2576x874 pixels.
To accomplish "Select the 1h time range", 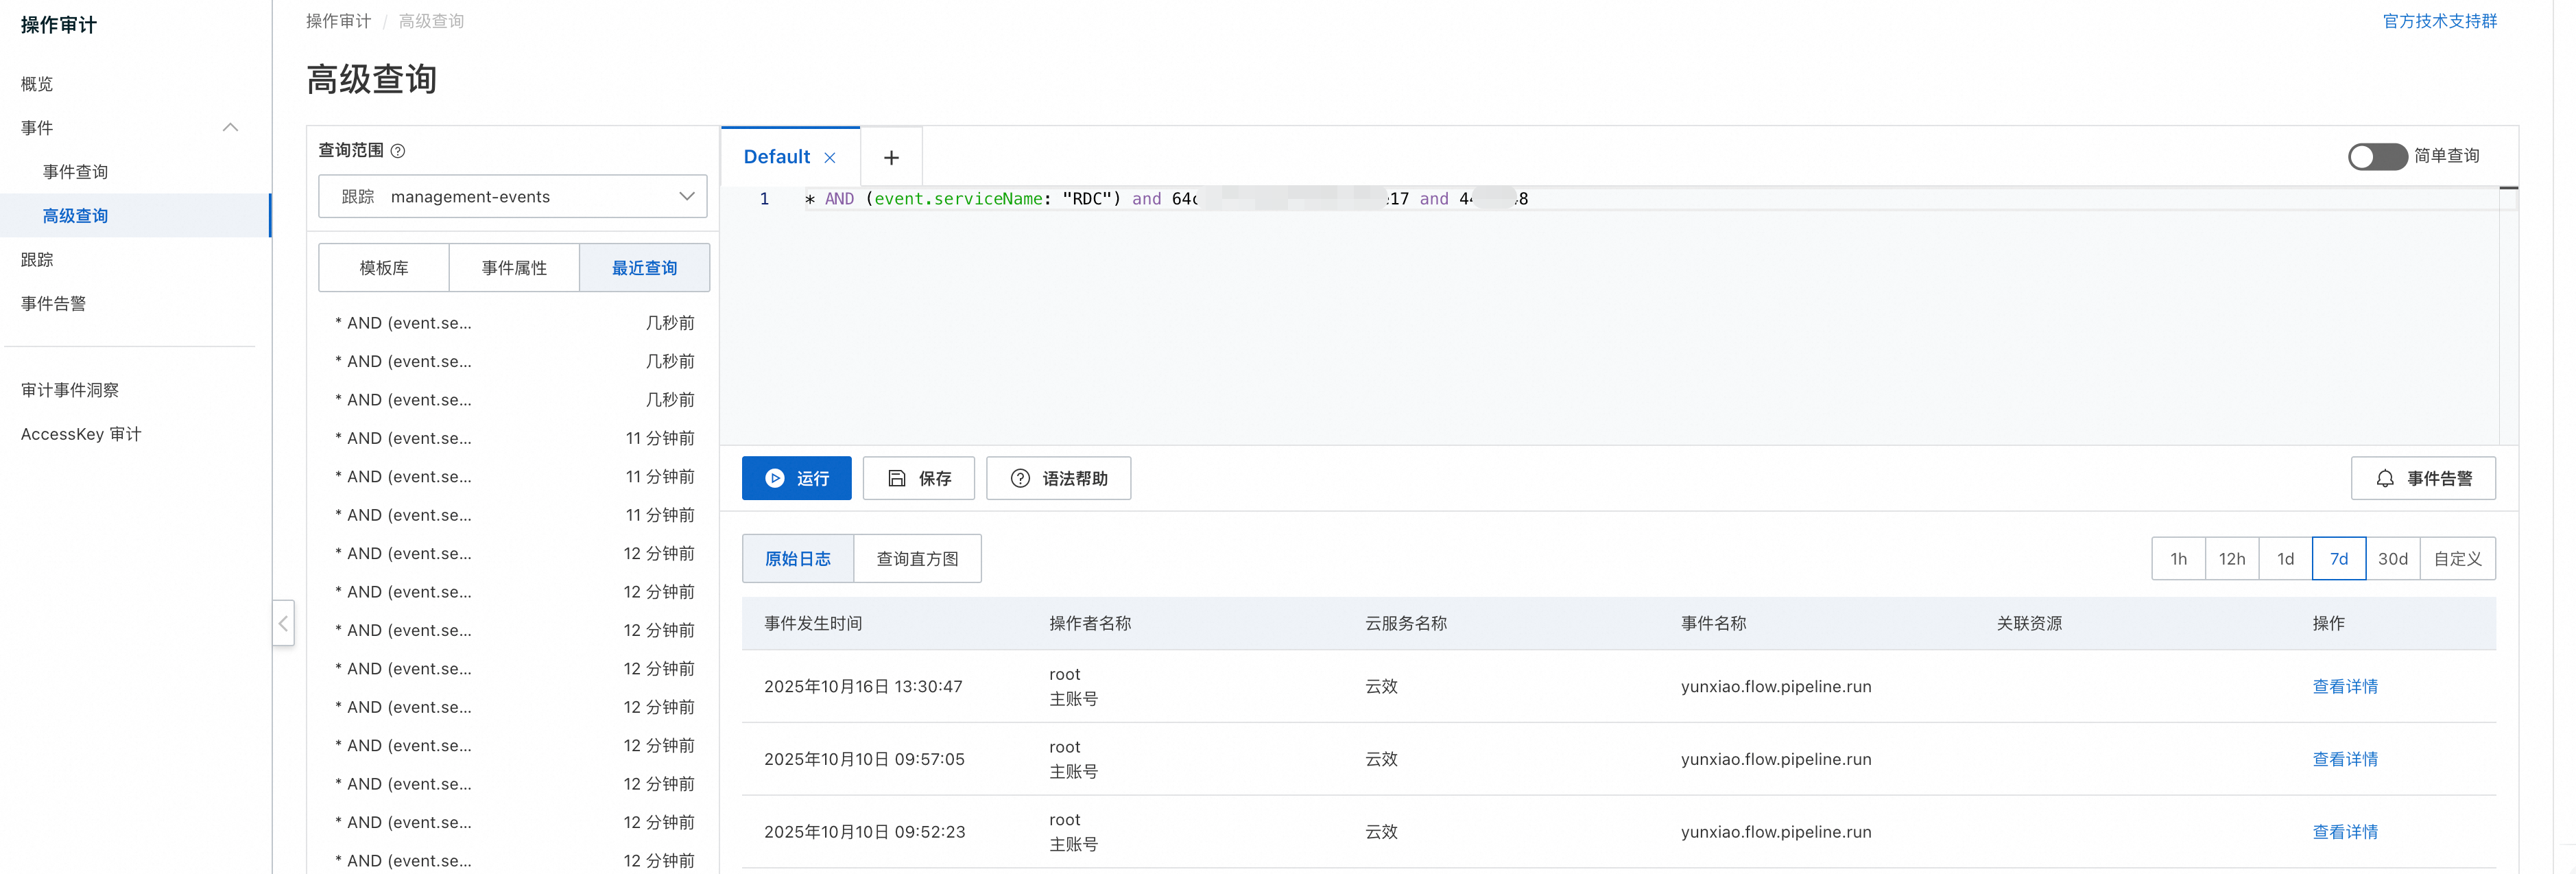I will coord(2178,559).
